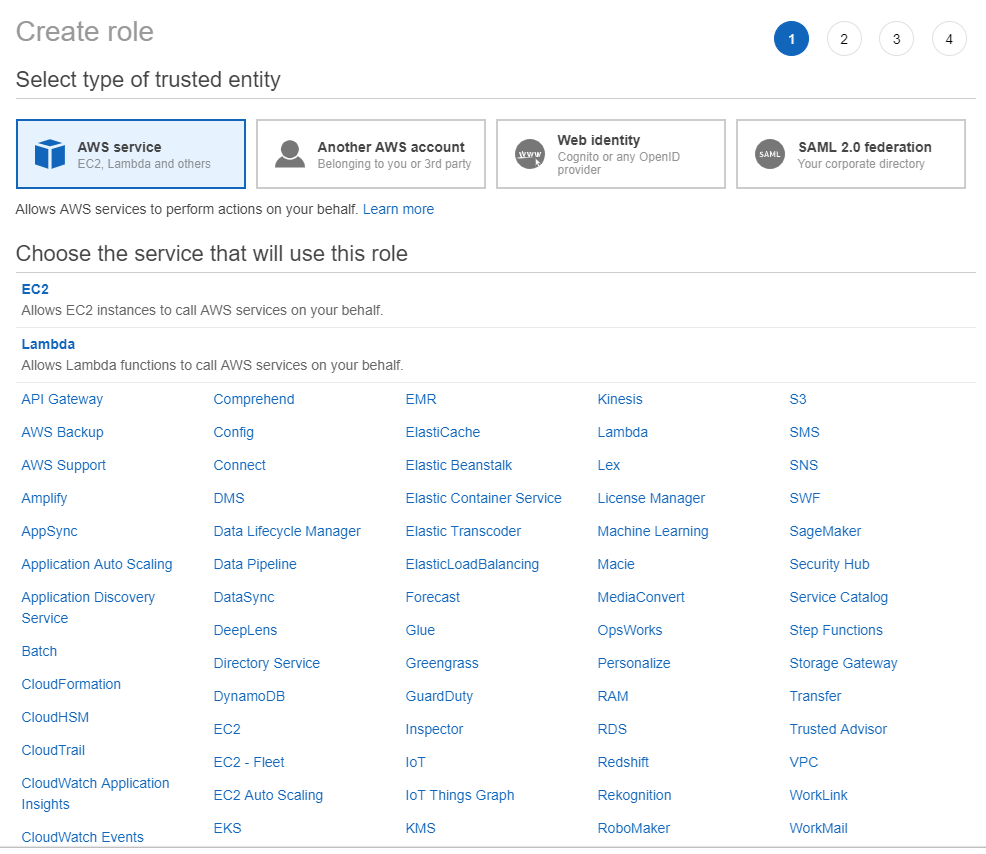
Task: Pick the AppSync service link
Action: 49,531
